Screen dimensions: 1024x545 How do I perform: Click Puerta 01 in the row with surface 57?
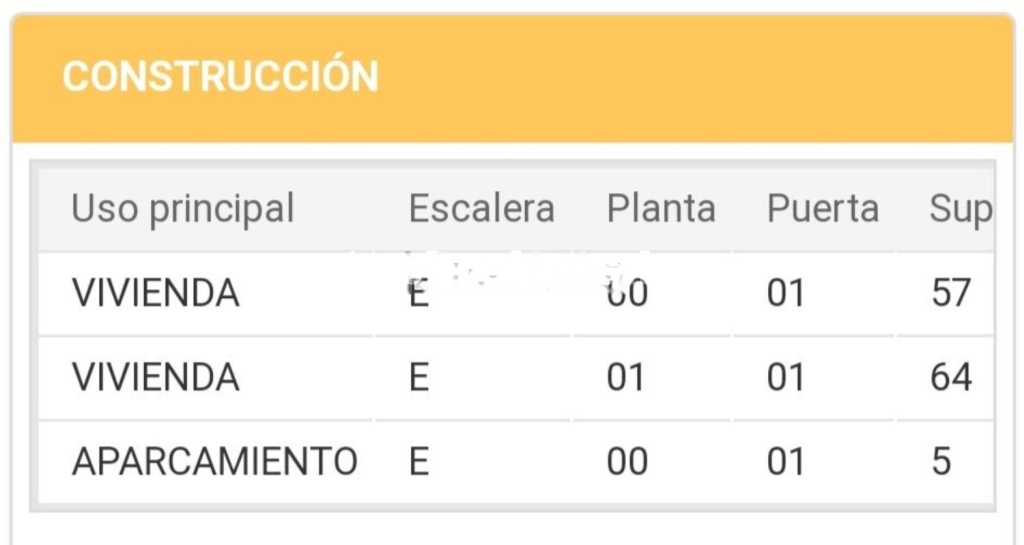click(x=786, y=293)
